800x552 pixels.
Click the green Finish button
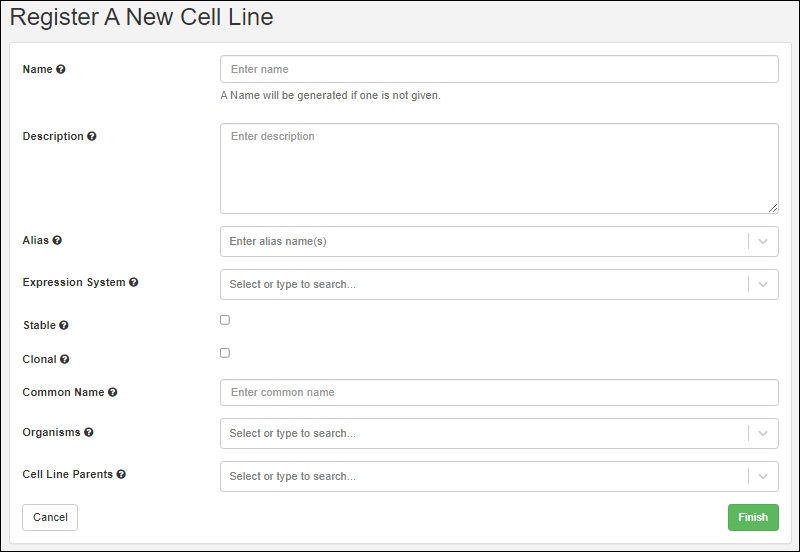752,517
